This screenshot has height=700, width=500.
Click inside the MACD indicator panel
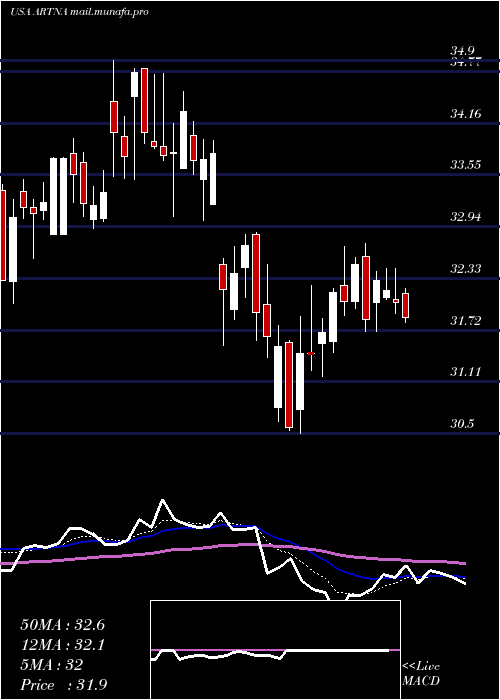(x=275, y=650)
